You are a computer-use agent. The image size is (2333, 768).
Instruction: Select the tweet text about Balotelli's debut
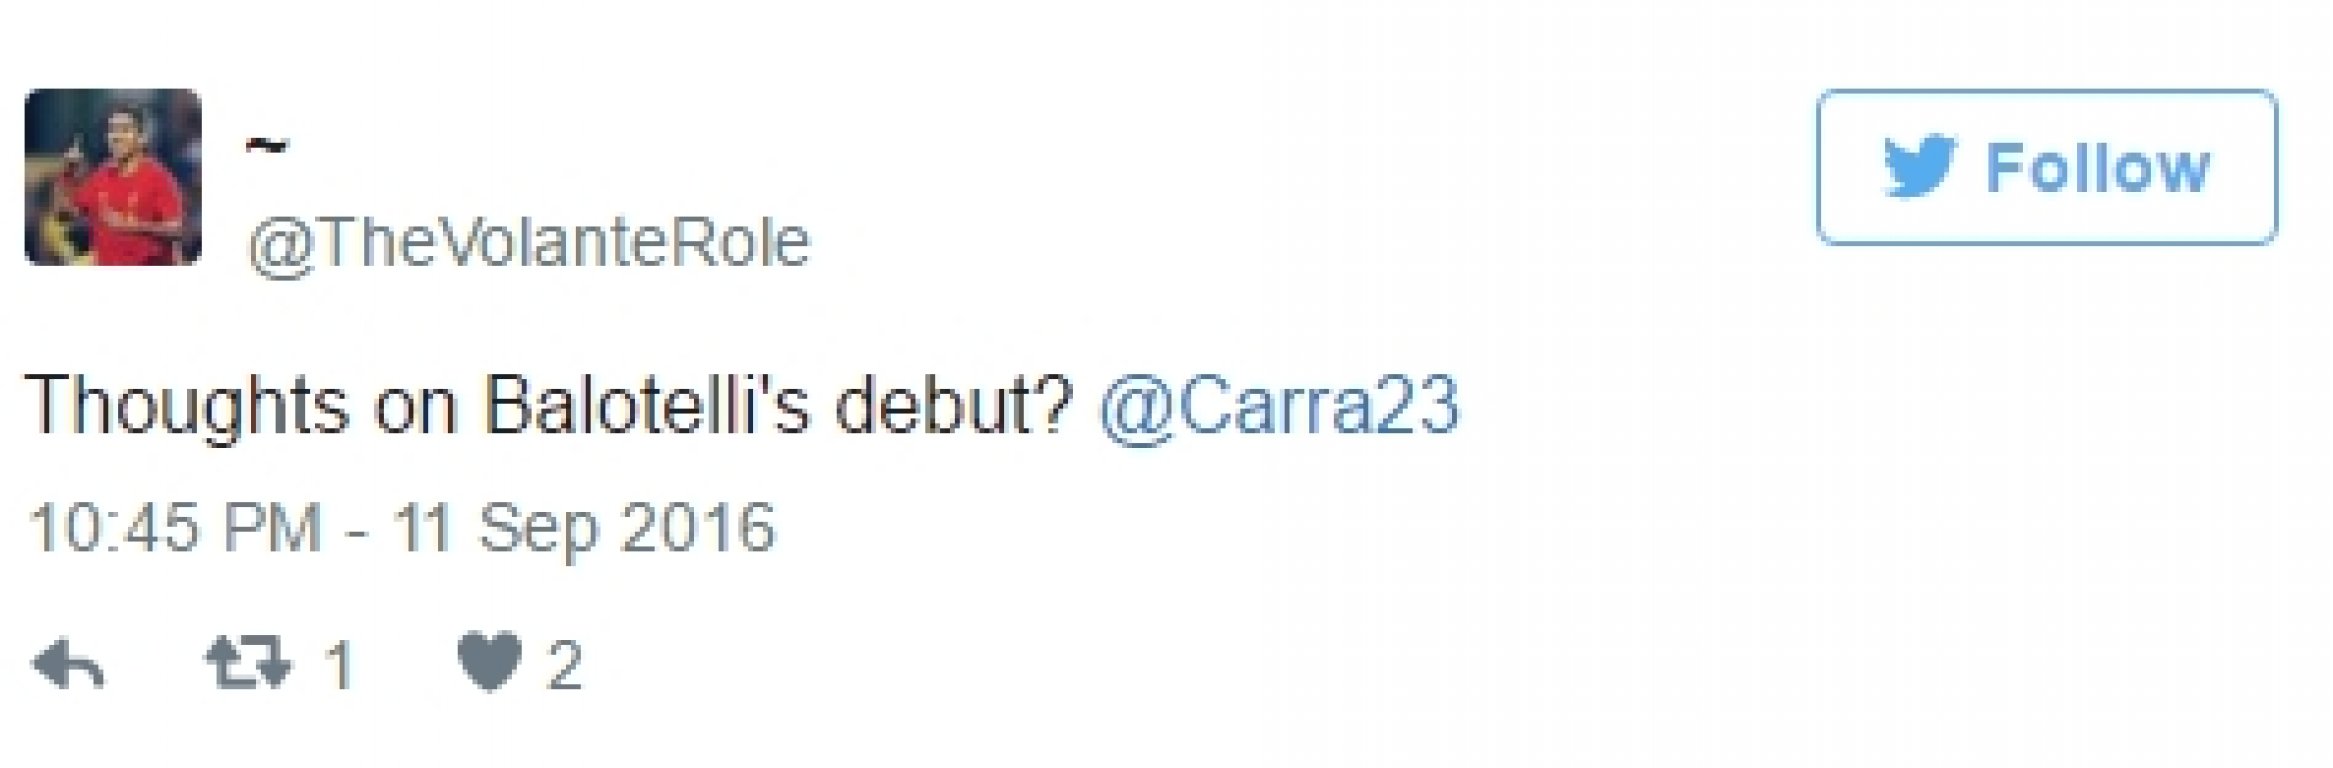point(742,406)
